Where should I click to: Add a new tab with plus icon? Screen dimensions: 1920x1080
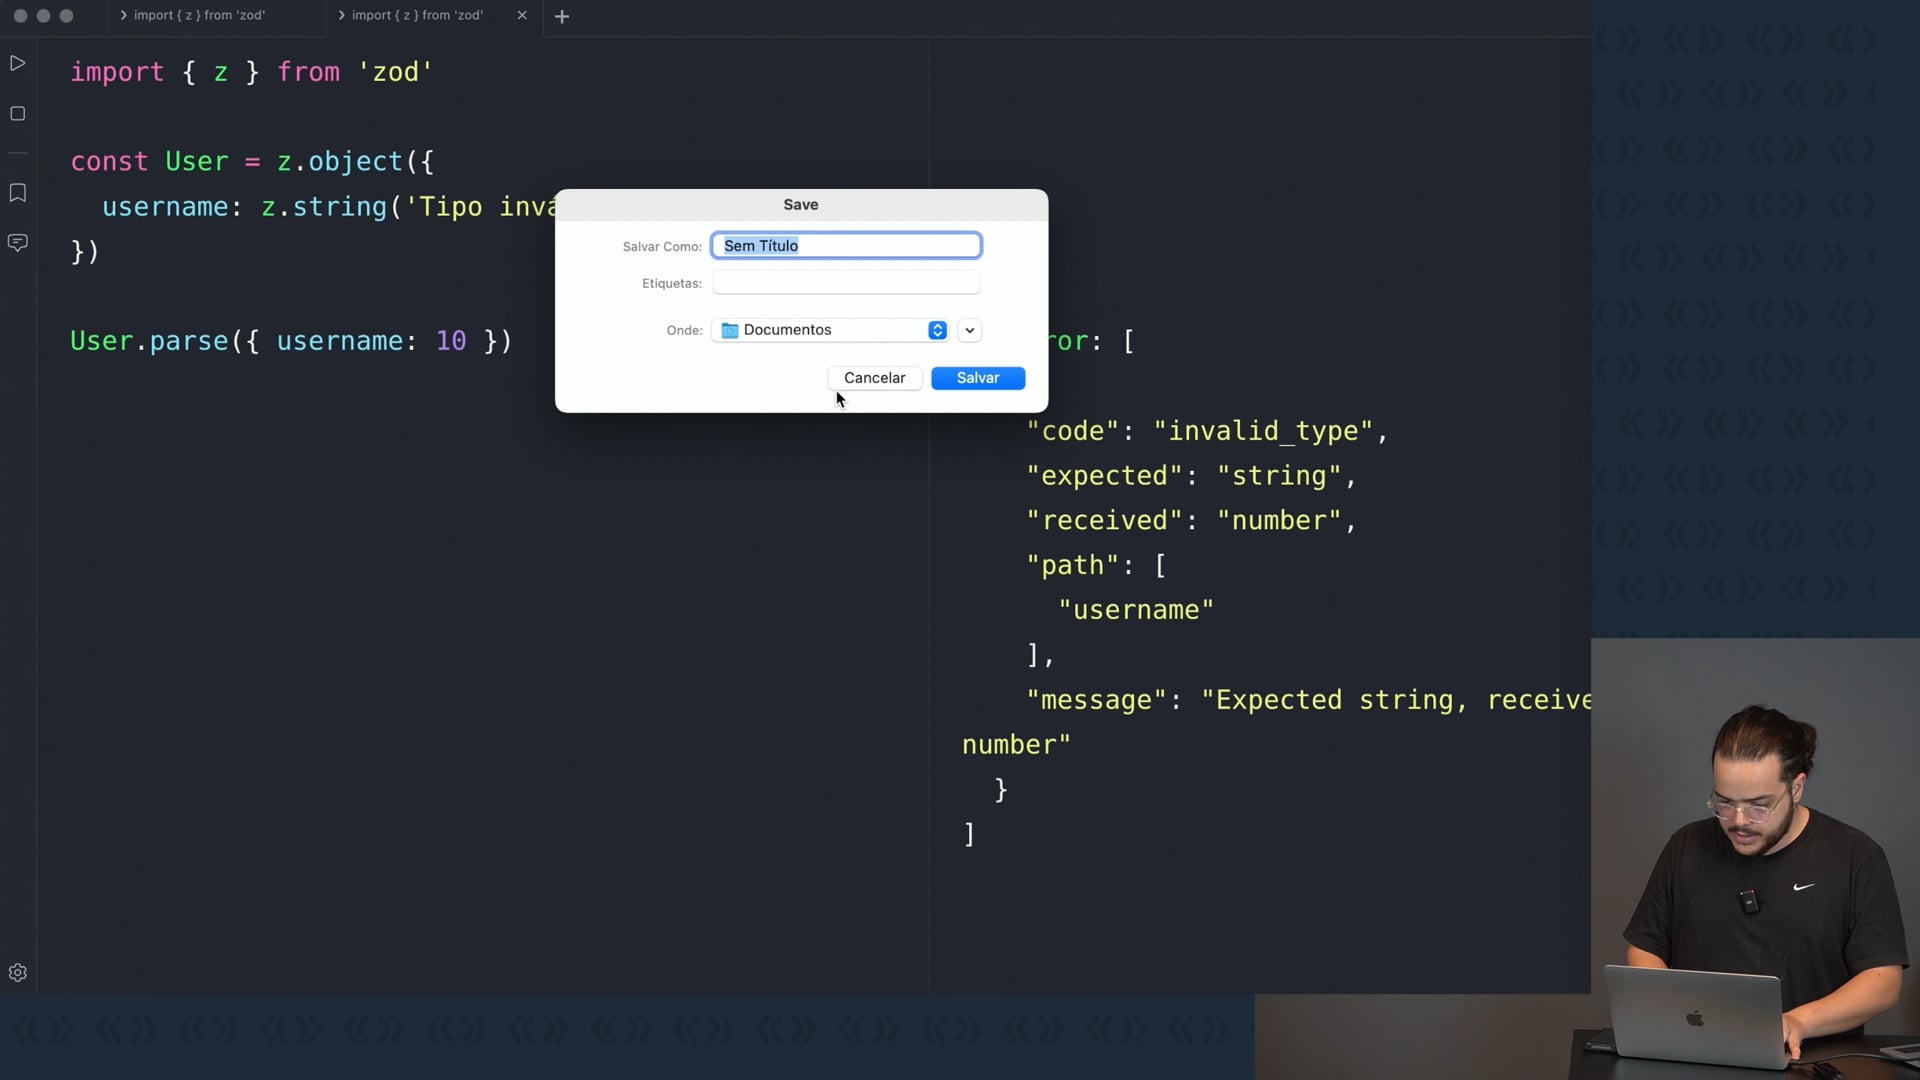coord(562,16)
